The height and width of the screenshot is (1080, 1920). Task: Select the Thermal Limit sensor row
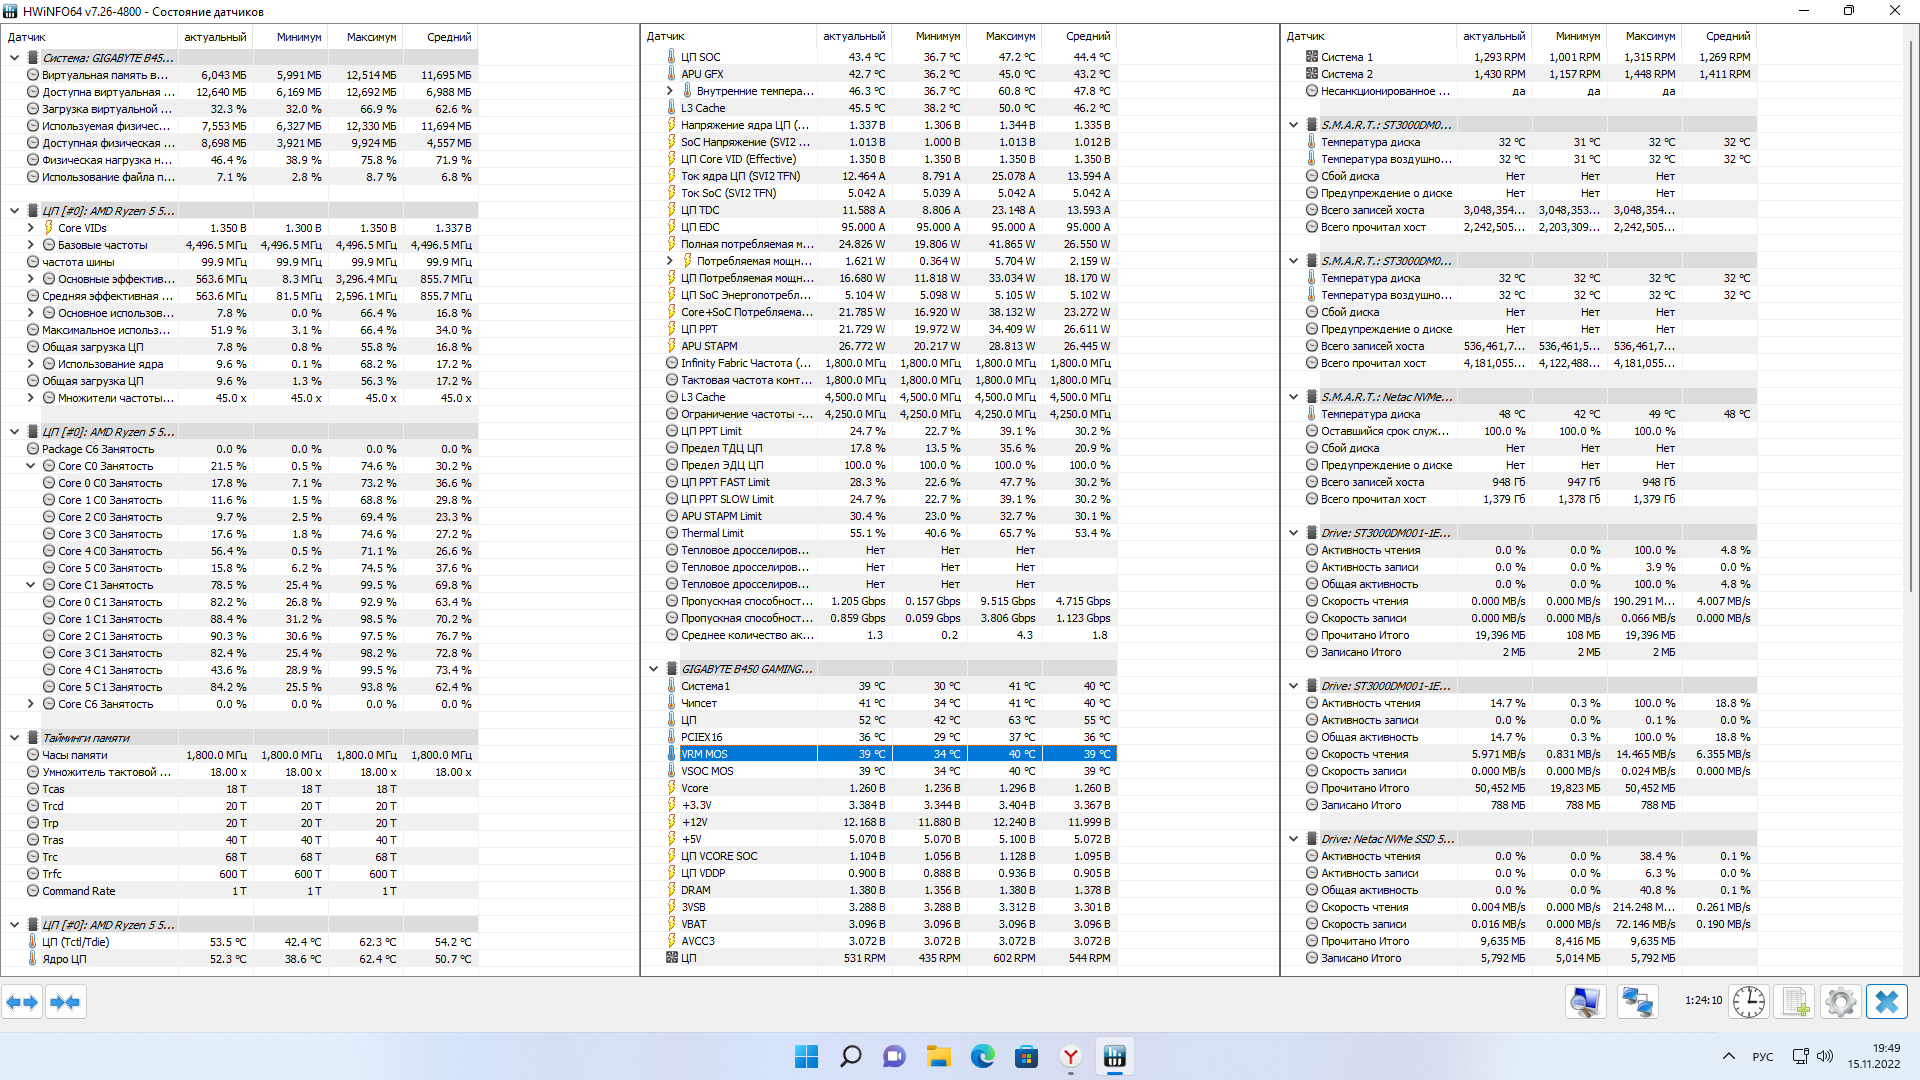click(x=712, y=533)
